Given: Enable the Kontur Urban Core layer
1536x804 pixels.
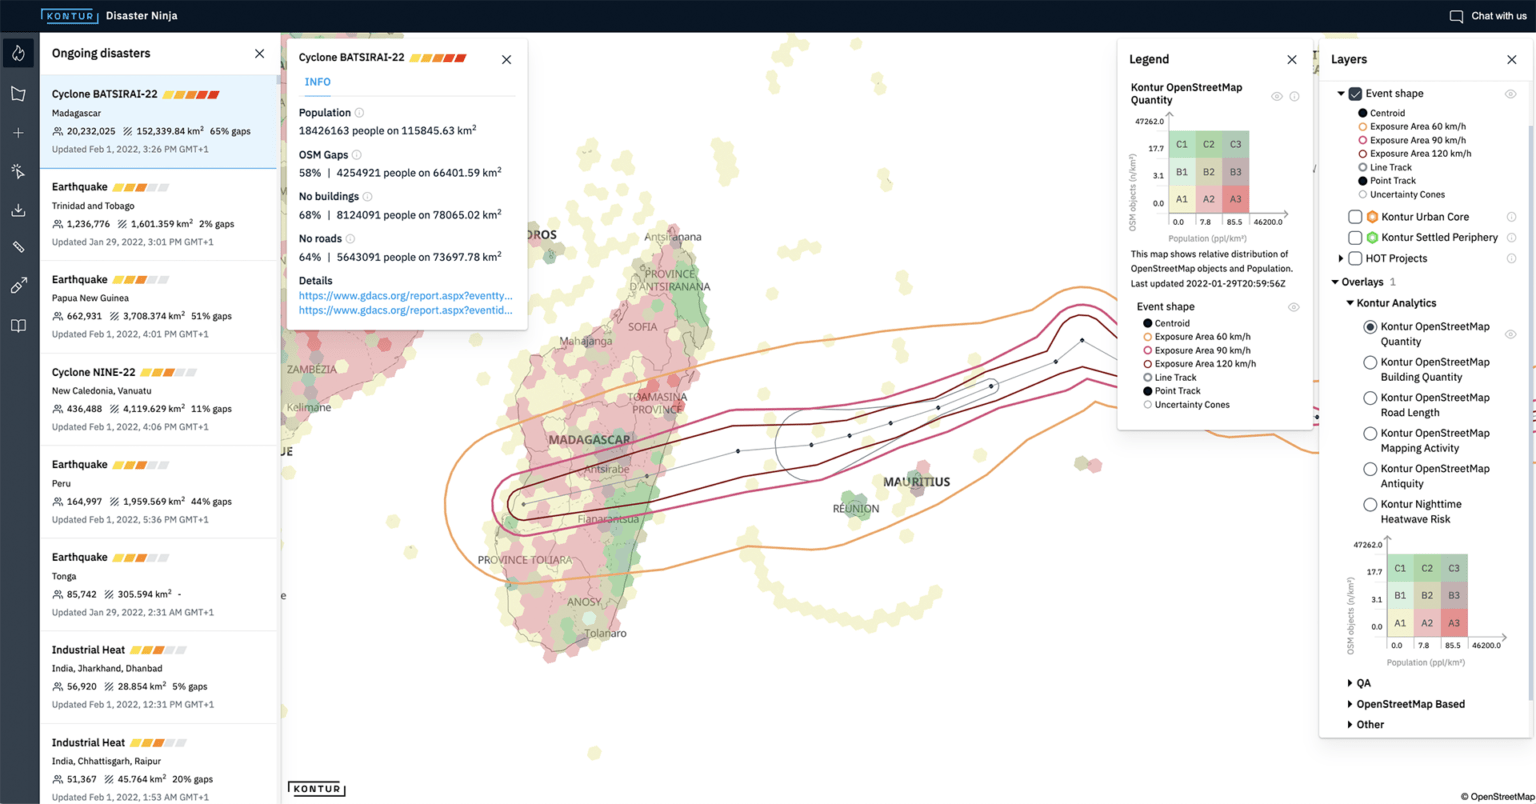Looking at the screenshot, I should pos(1355,216).
